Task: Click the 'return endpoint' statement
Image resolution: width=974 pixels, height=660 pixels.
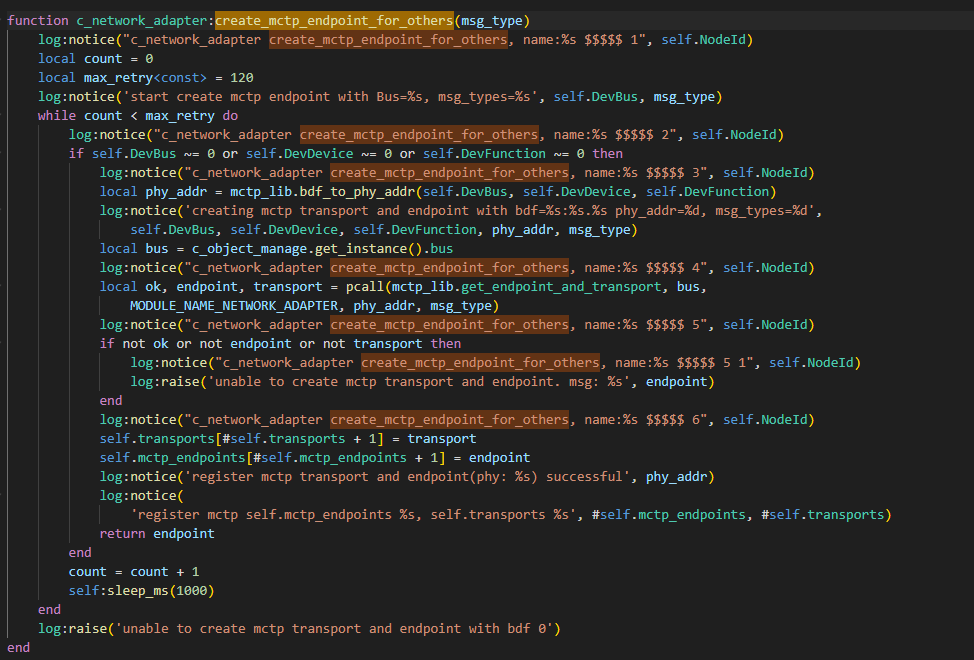Action: click(157, 533)
